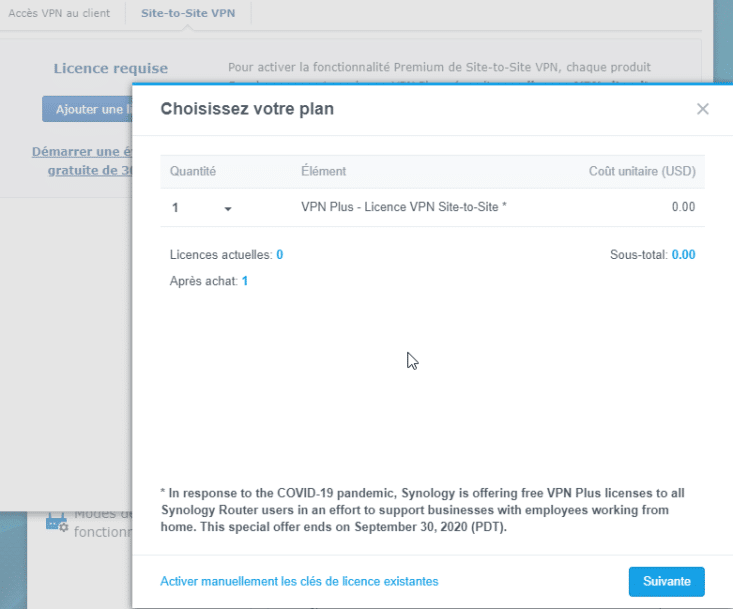733x609 pixels.
Task: Switch to the Accès VPN au client tab
Action: pyautogui.click(x=60, y=15)
